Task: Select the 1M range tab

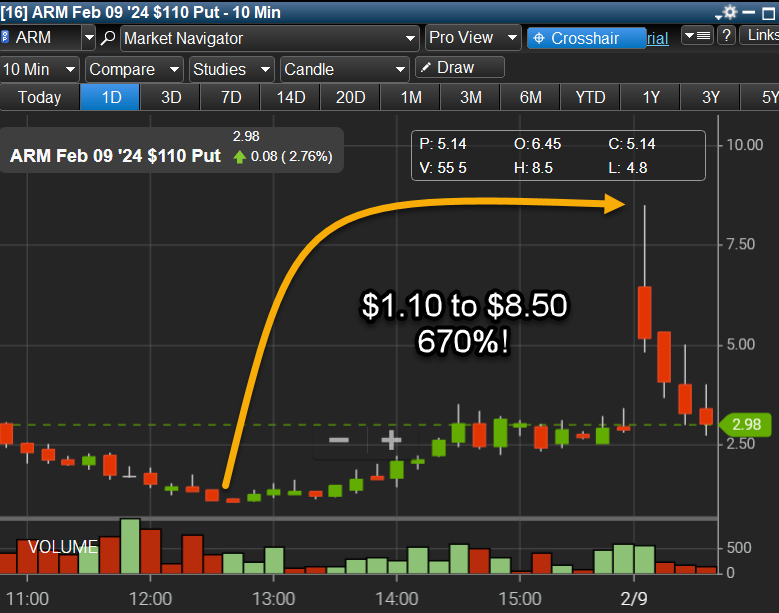Action: click(411, 97)
